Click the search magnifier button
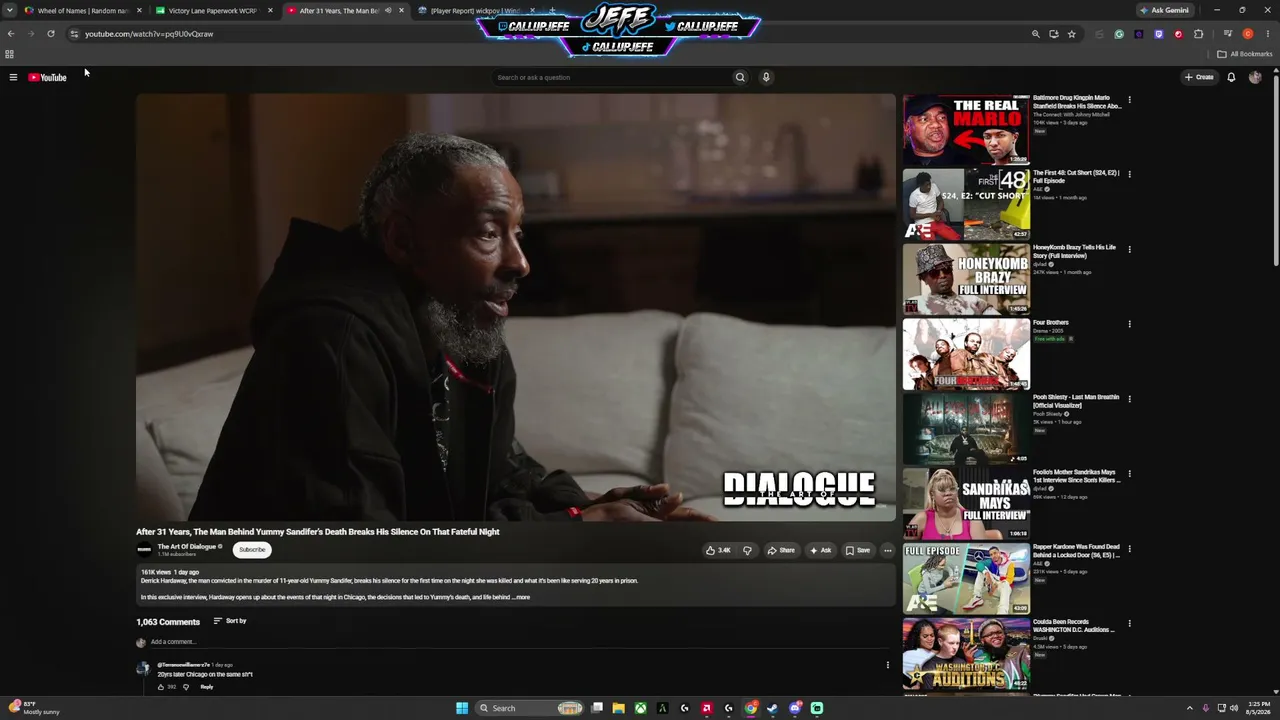Viewport: 1280px width, 720px height. pyautogui.click(x=740, y=77)
